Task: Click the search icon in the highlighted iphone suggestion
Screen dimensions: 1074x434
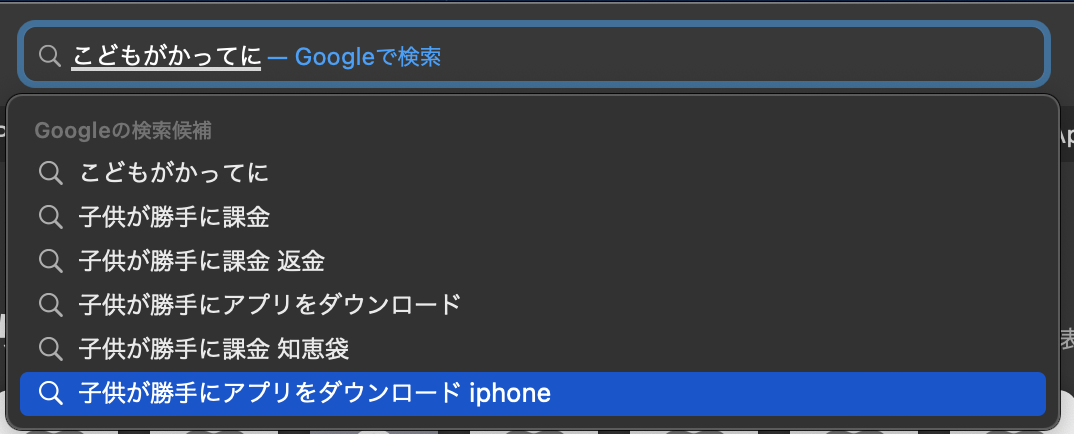Action: pos(50,393)
